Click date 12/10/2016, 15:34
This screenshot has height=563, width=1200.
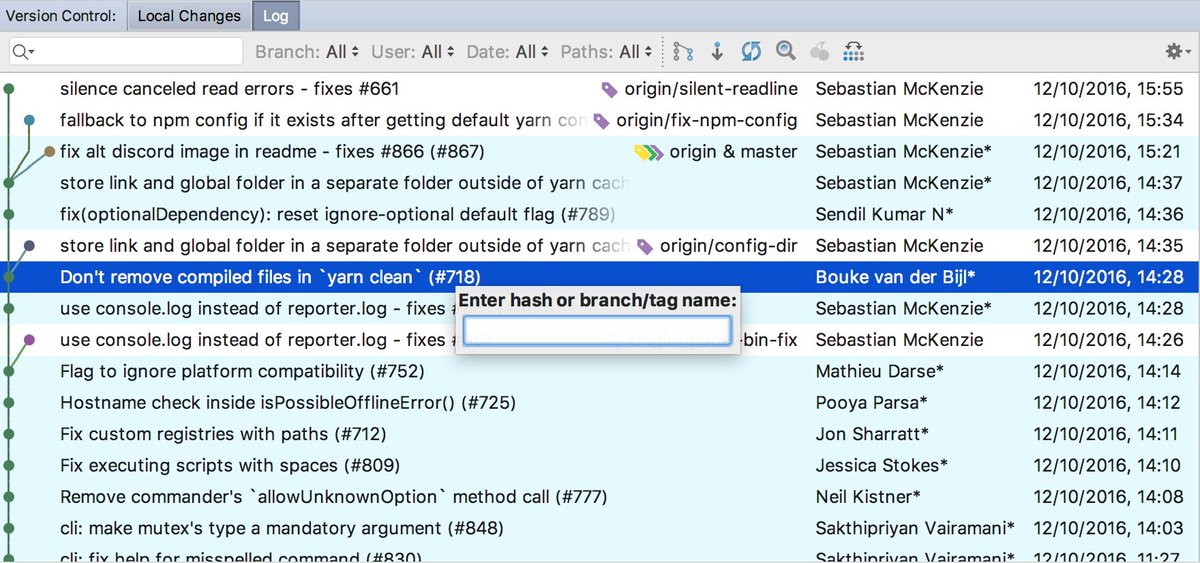[1109, 120]
